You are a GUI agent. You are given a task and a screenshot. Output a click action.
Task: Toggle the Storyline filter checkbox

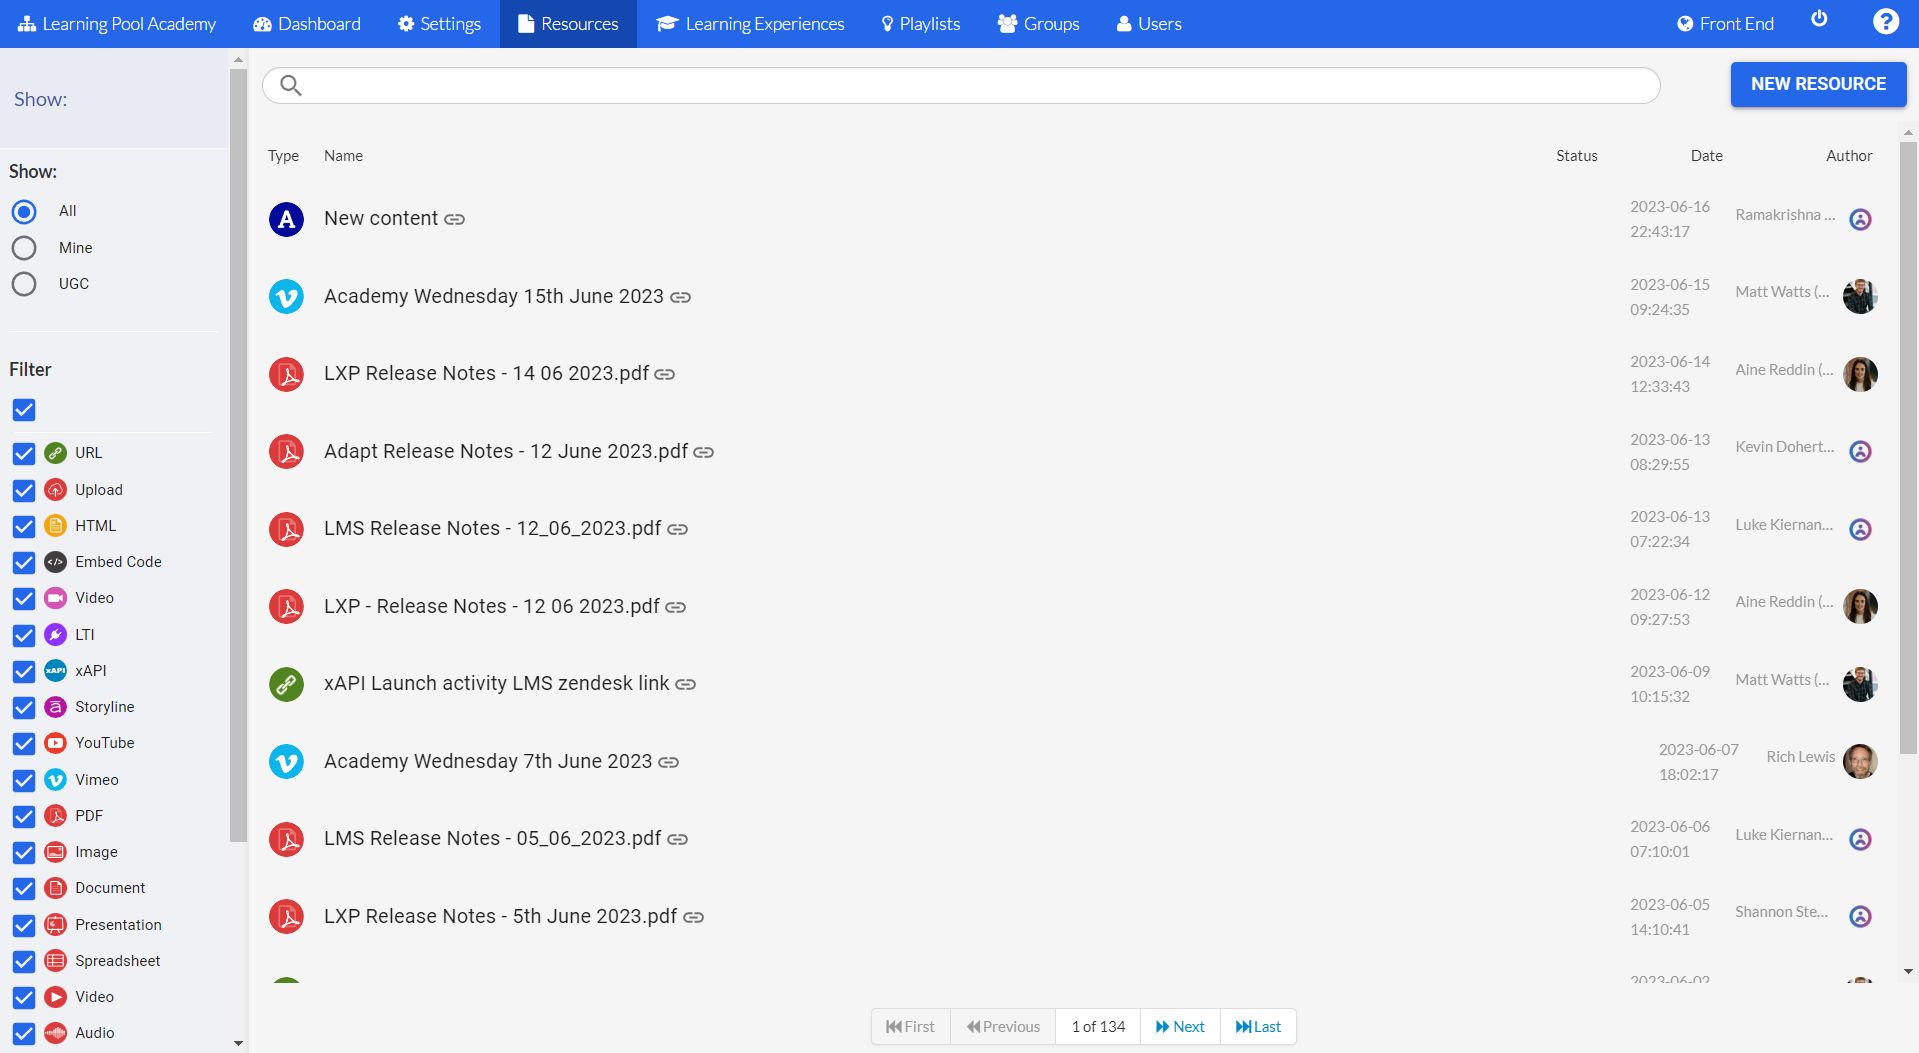click(x=24, y=708)
